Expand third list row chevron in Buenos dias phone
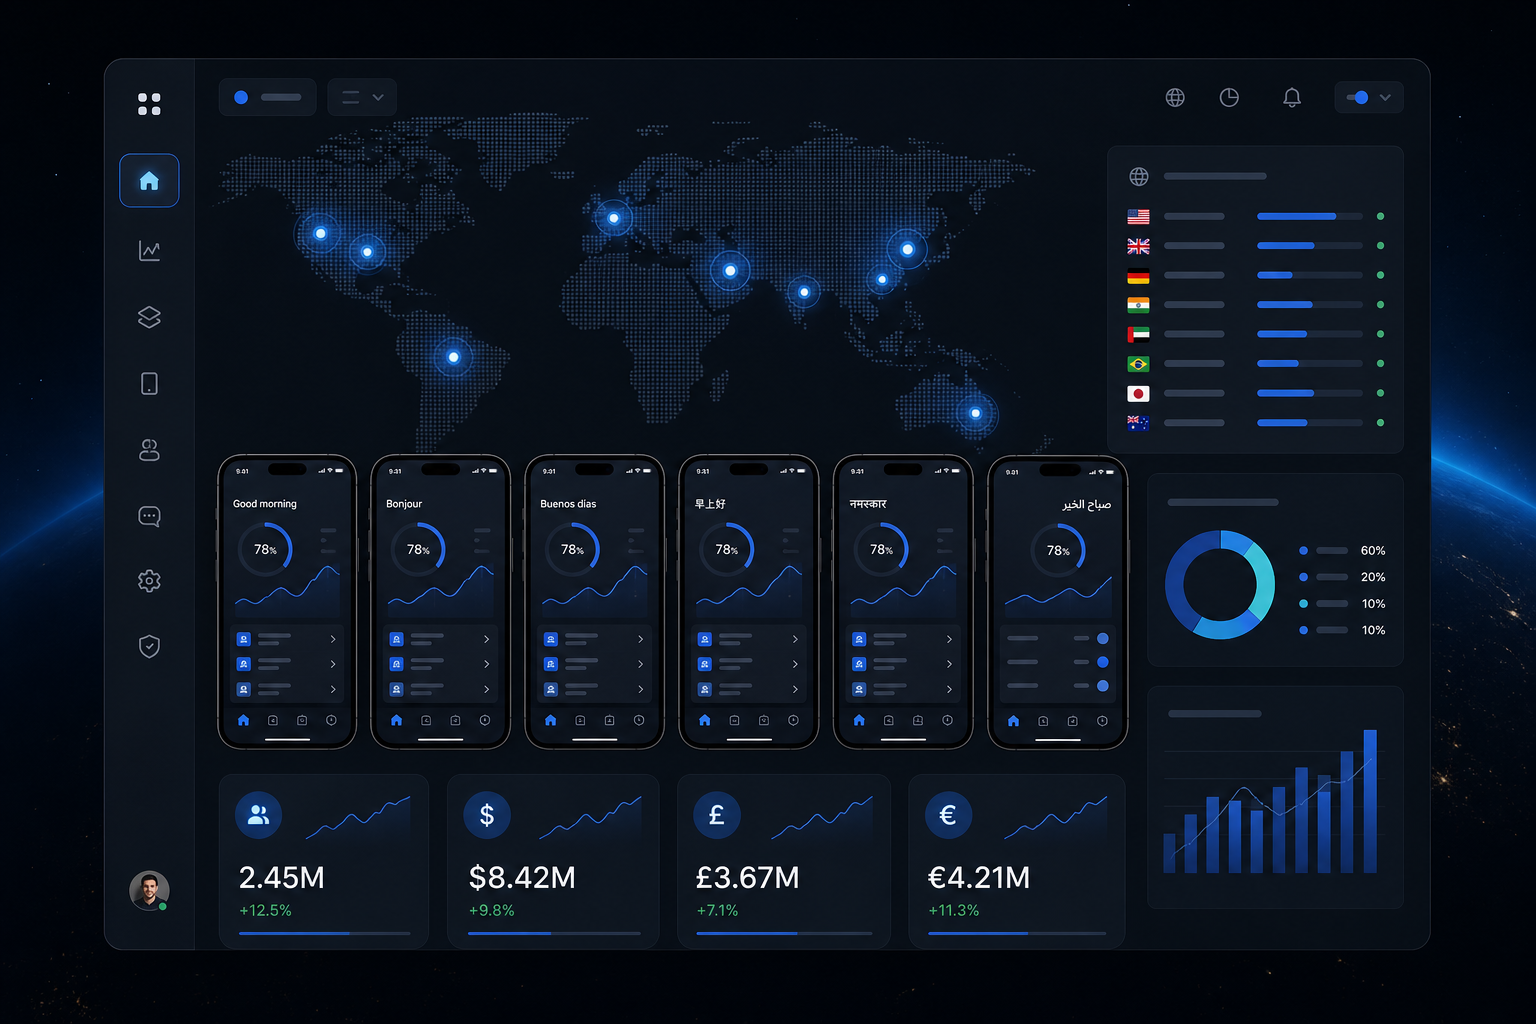The height and width of the screenshot is (1024, 1536). [641, 689]
